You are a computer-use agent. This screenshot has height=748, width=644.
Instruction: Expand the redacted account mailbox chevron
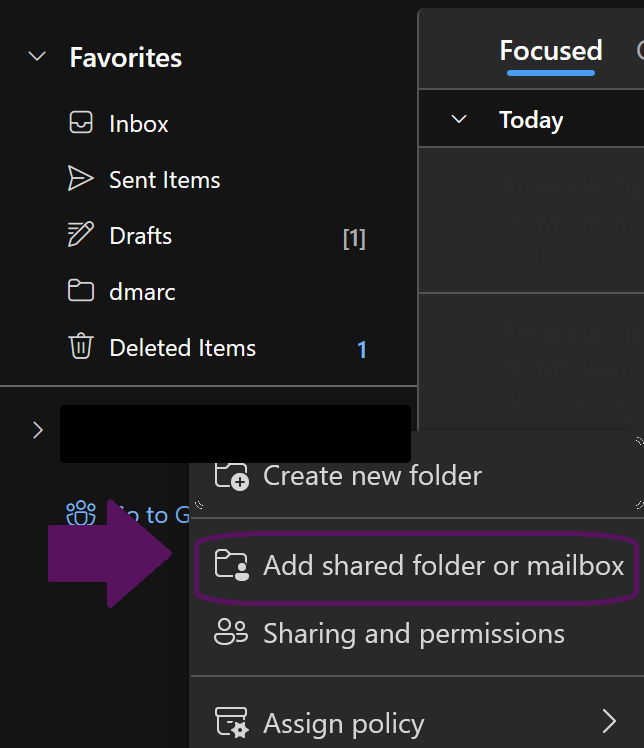[x=38, y=430]
